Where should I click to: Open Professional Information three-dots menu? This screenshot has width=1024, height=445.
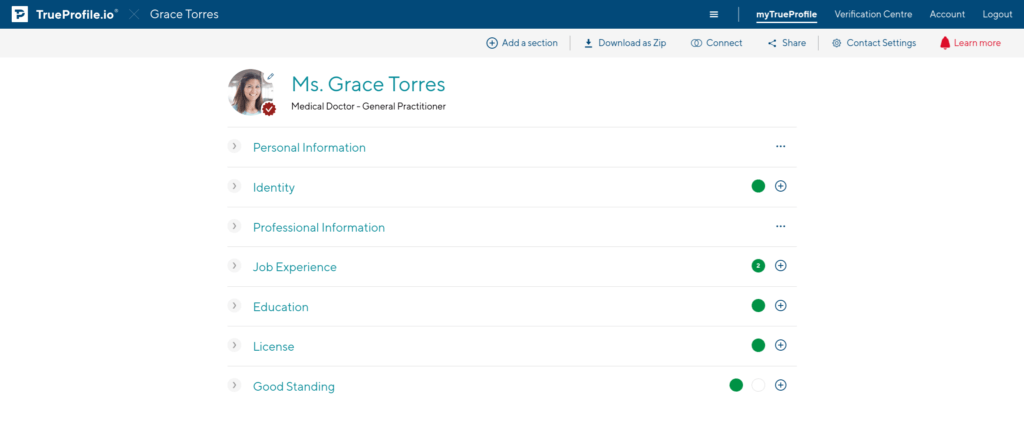[x=780, y=226]
